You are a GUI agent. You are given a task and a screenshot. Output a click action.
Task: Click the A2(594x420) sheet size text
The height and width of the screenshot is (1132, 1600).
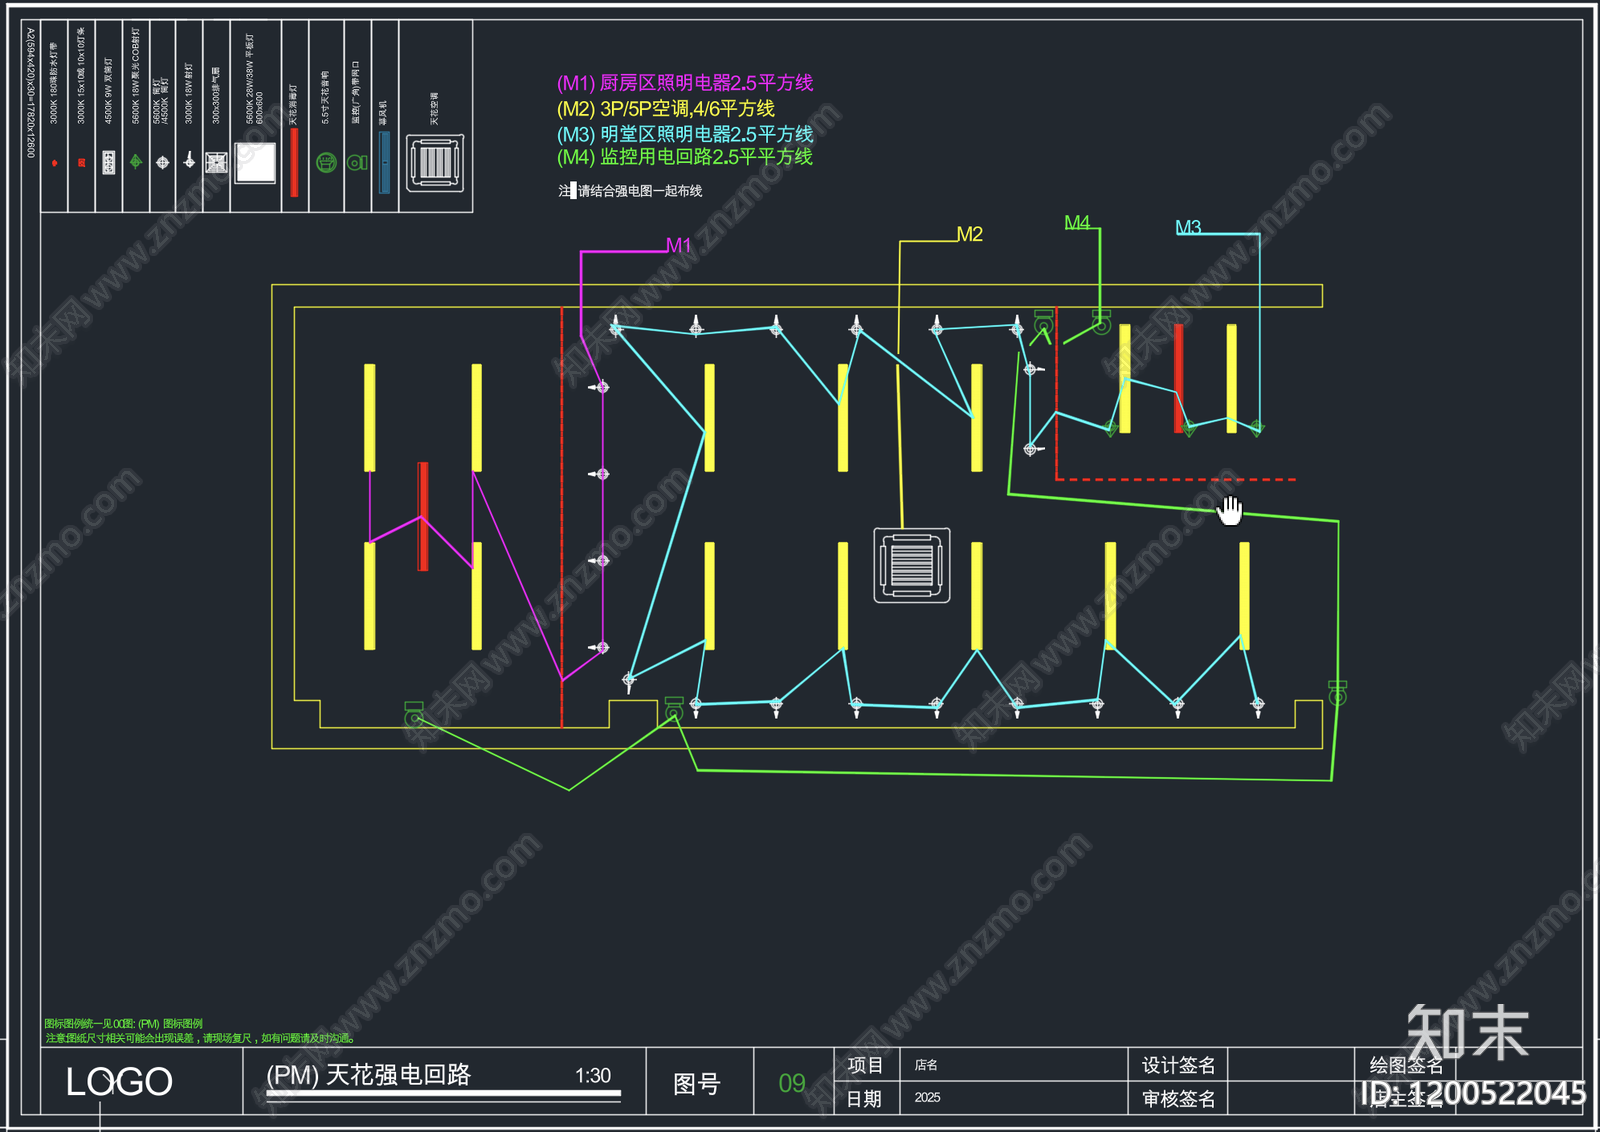pyautogui.click(x=31, y=93)
